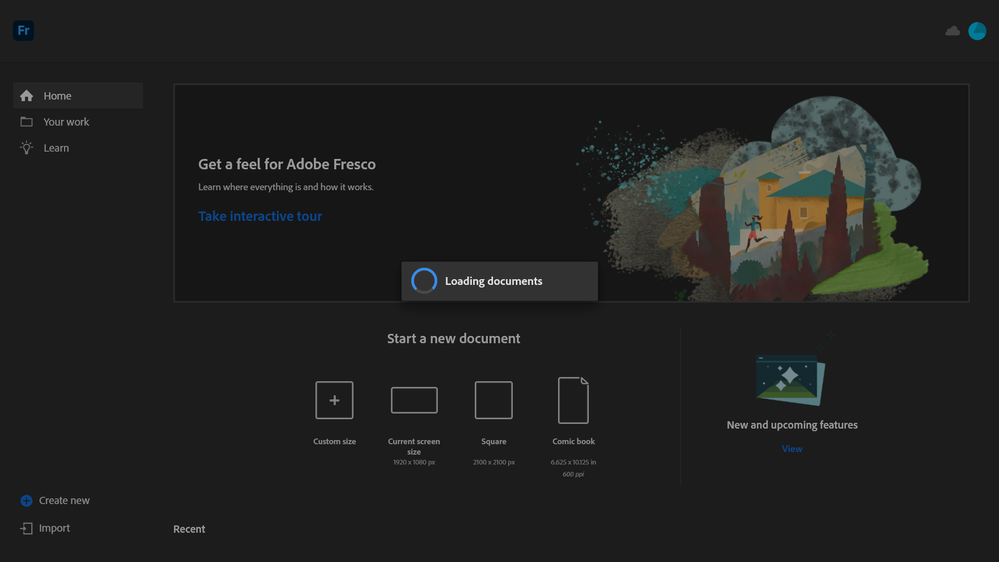
Task: Create a Current screen size document
Action: 414,400
